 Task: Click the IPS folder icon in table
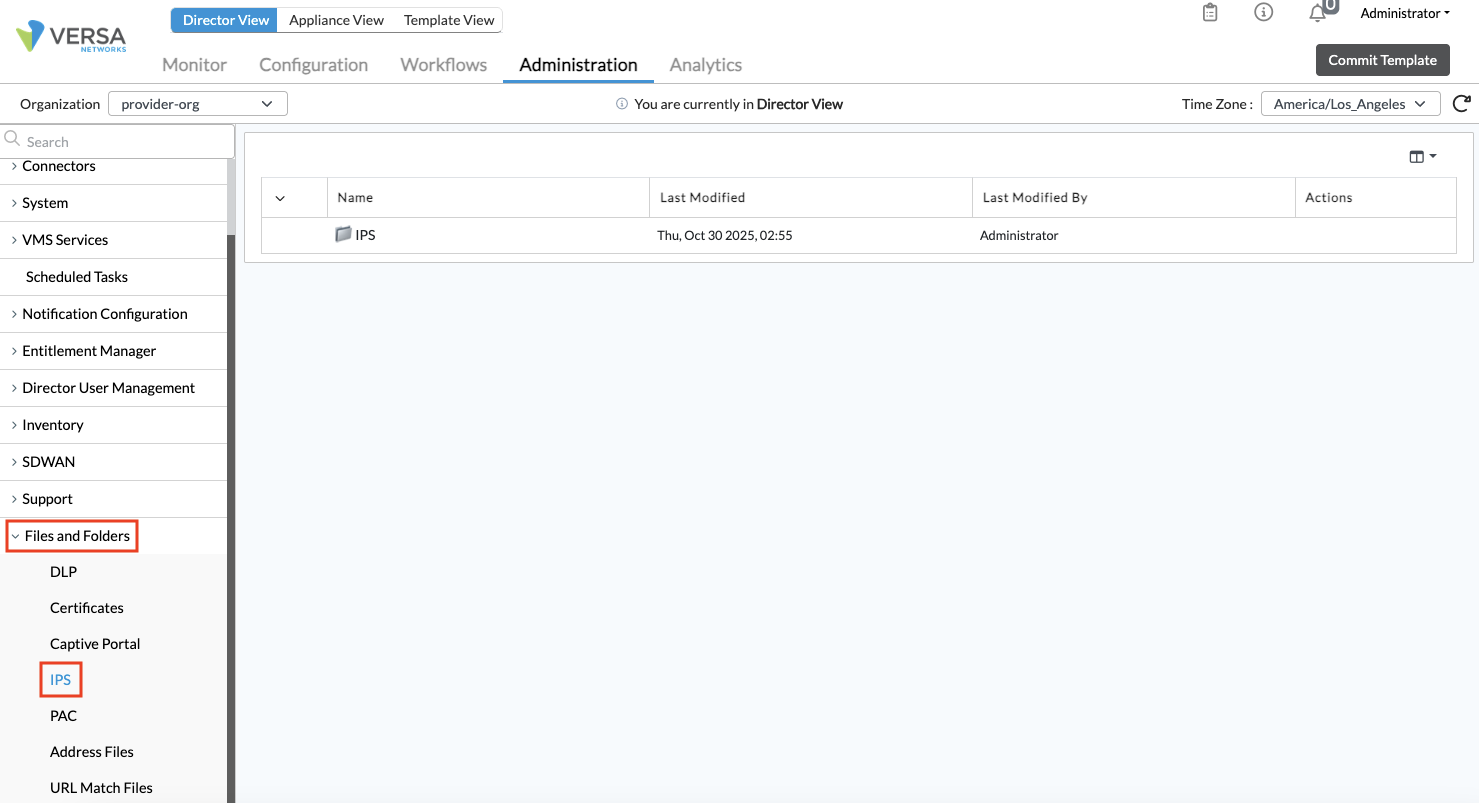(x=344, y=235)
